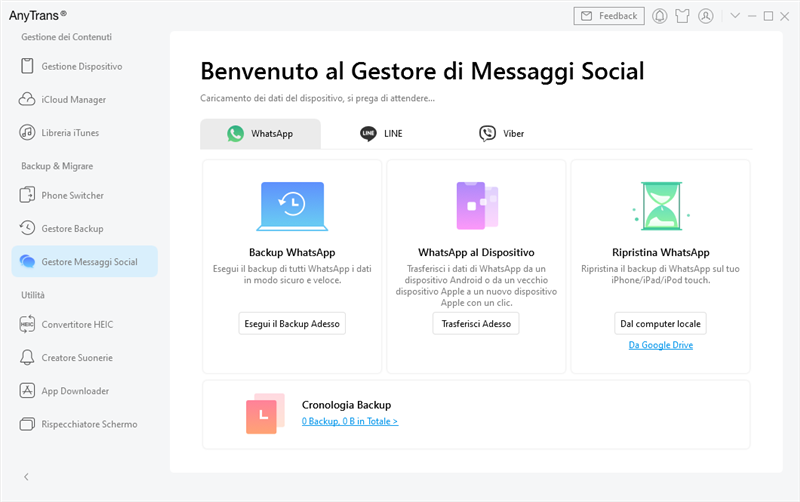Click the iCloud Manager cloud icon

coord(27,99)
